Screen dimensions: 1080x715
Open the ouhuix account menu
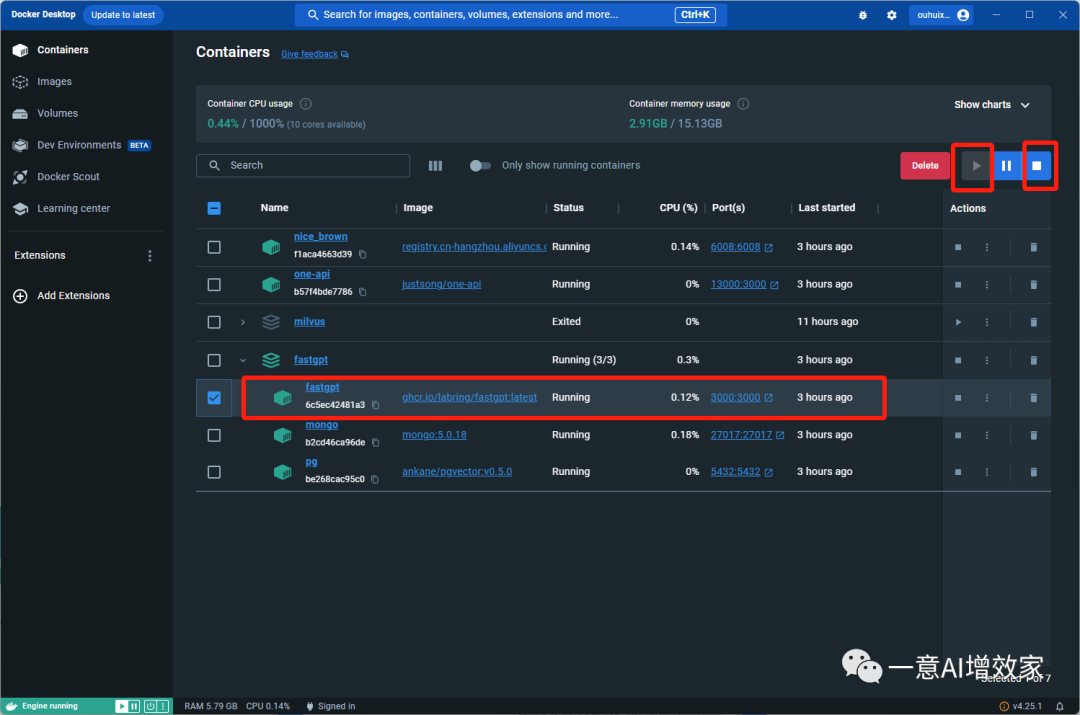click(941, 14)
